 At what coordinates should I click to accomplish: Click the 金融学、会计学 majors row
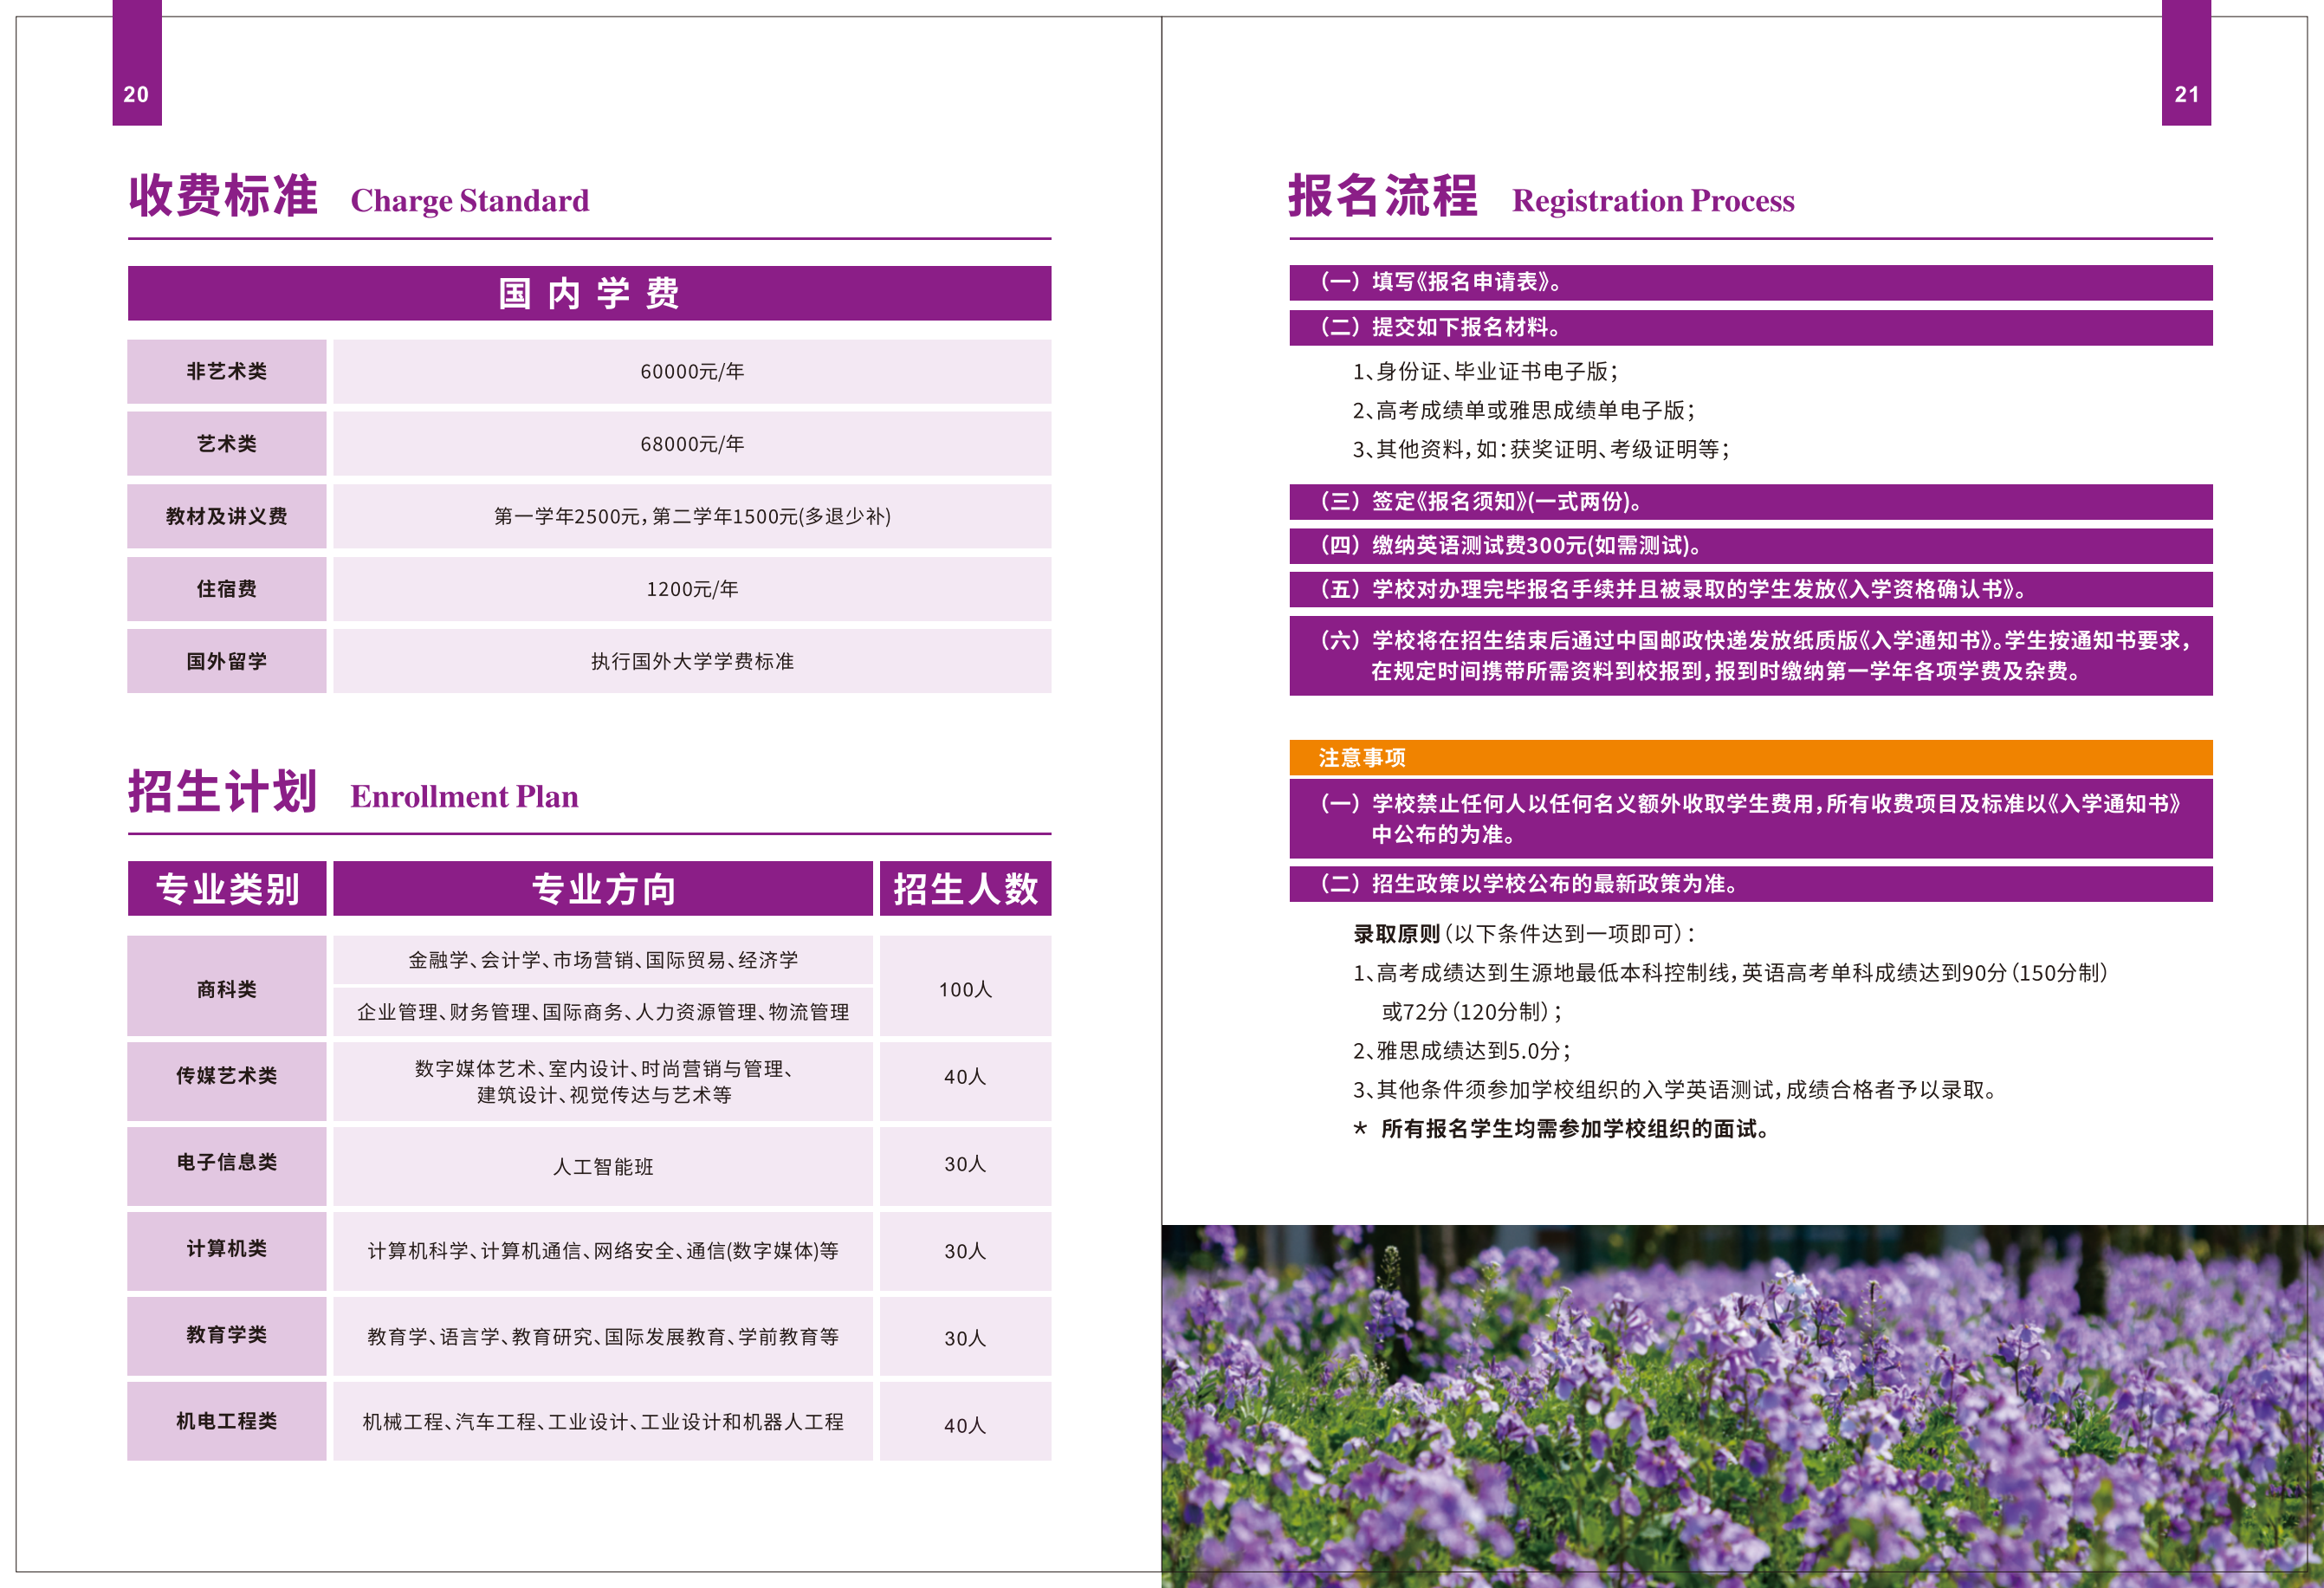603,960
